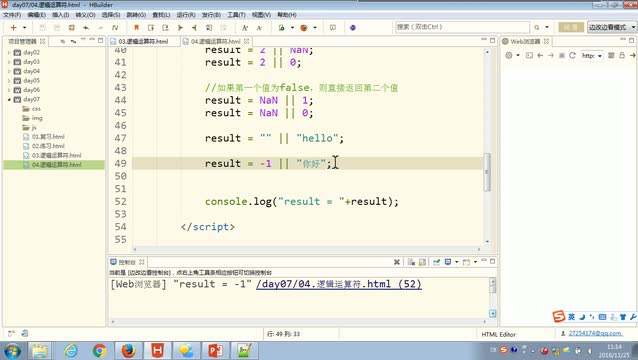Viewport: 638px width, 360px height.
Task: Open the 文件(F) menu
Action: click(12, 15)
